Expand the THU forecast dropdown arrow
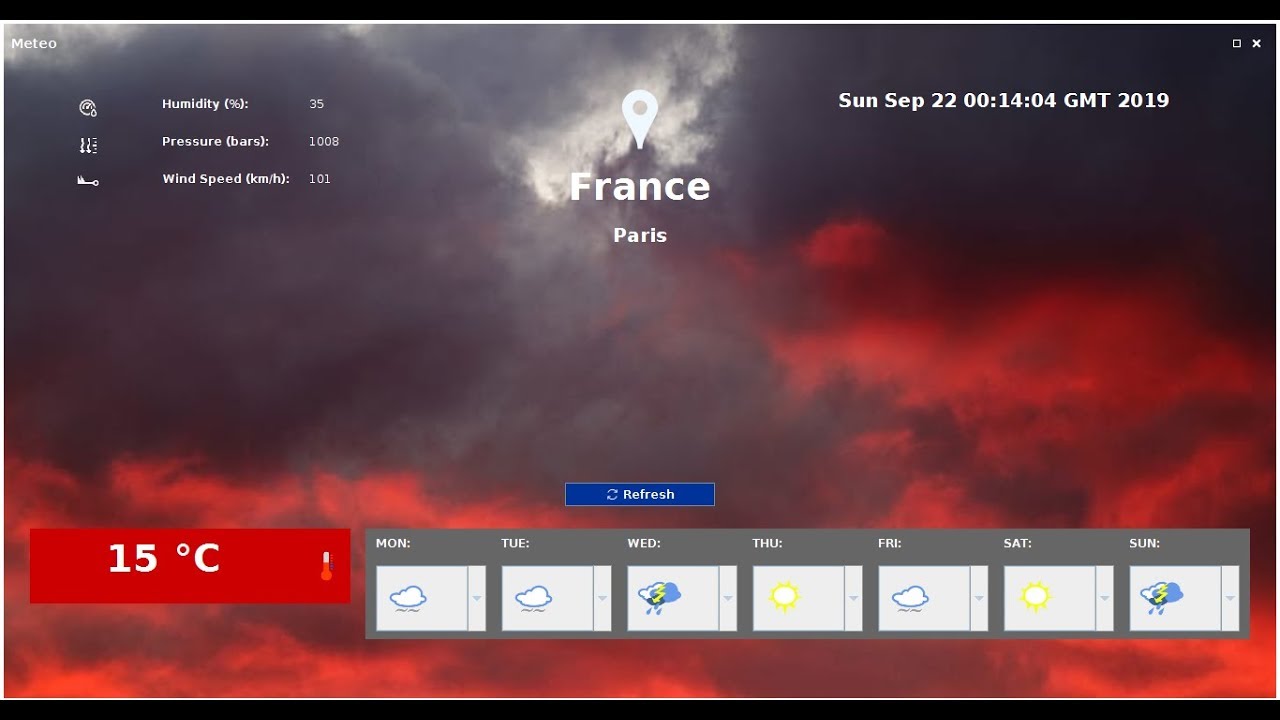 pos(853,598)
